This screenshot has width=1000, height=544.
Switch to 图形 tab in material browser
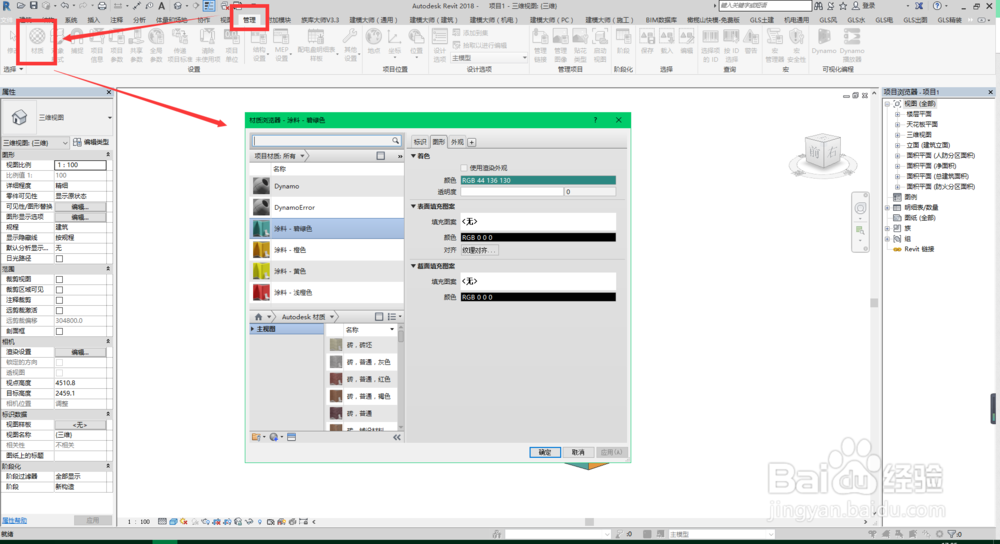pos(439,142)
